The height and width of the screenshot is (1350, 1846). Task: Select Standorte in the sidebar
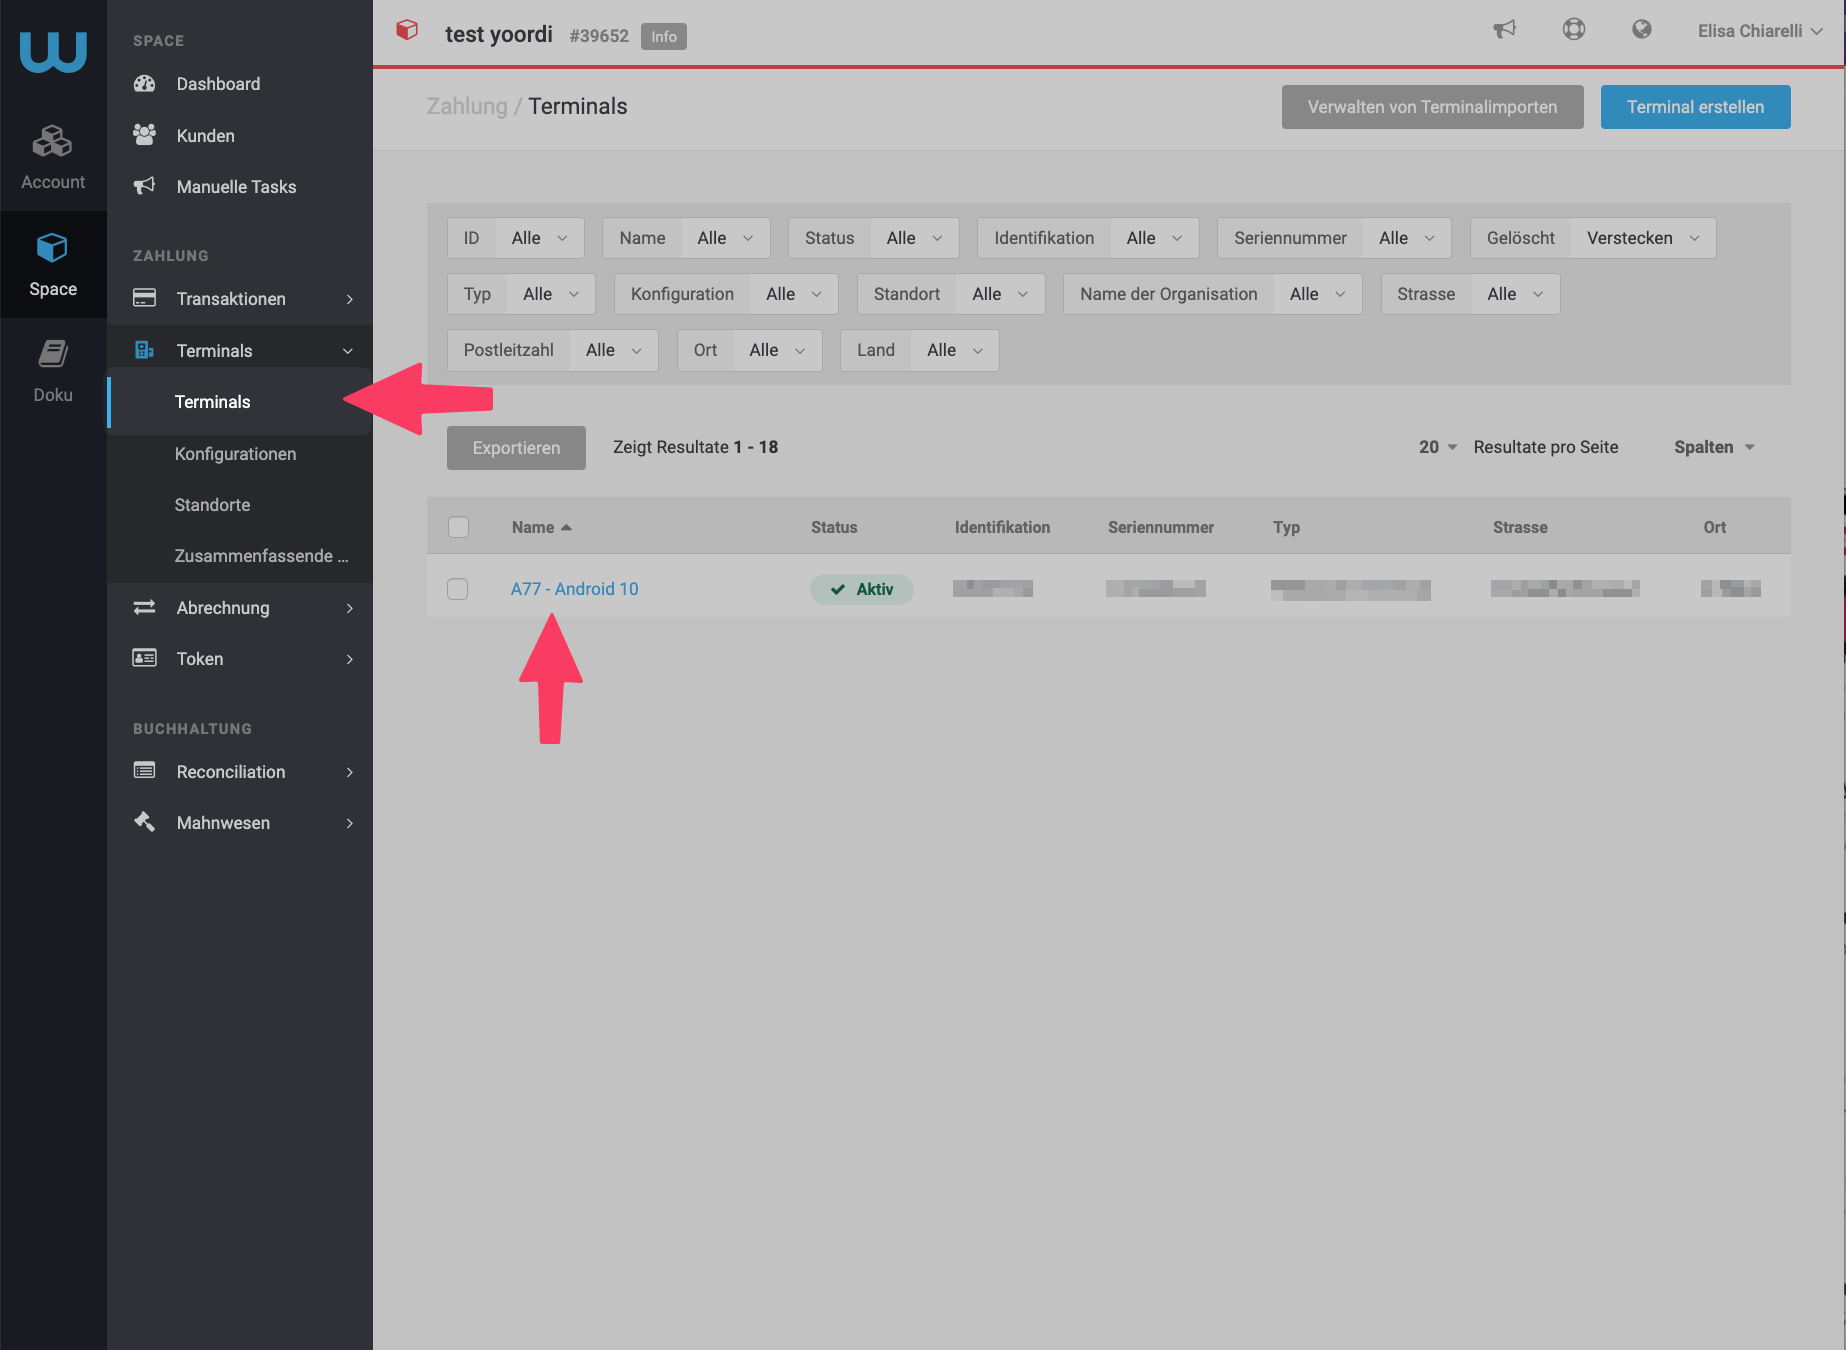(x=212, y=505)
